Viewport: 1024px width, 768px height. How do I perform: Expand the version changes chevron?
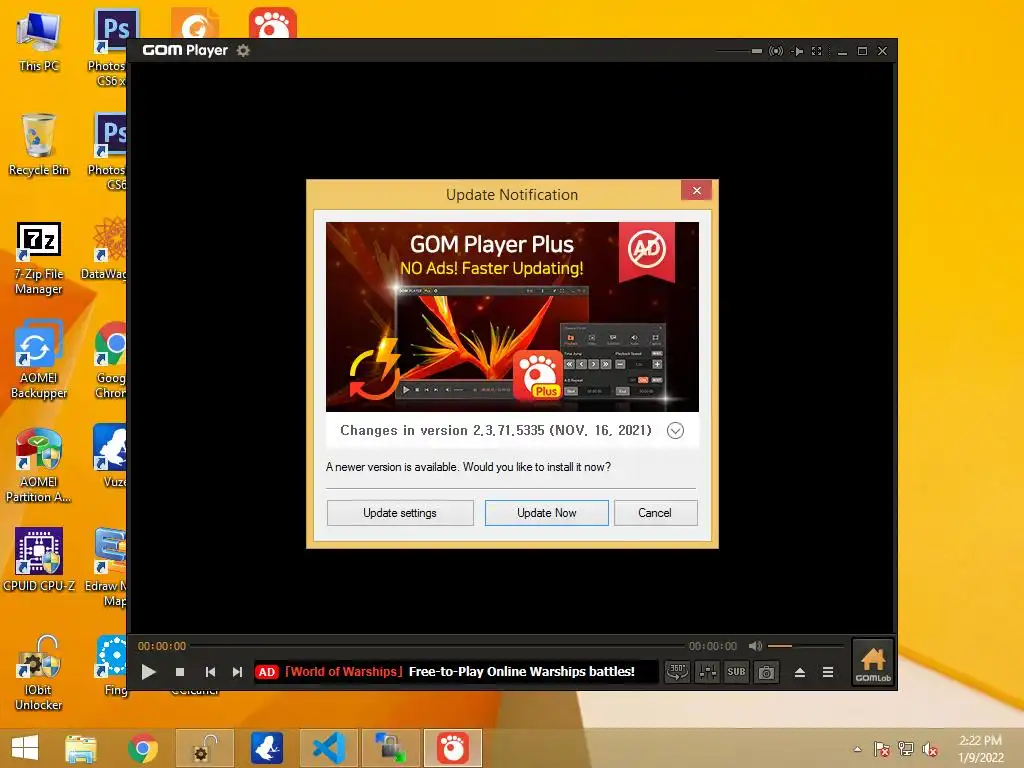[x=675, y=430]
